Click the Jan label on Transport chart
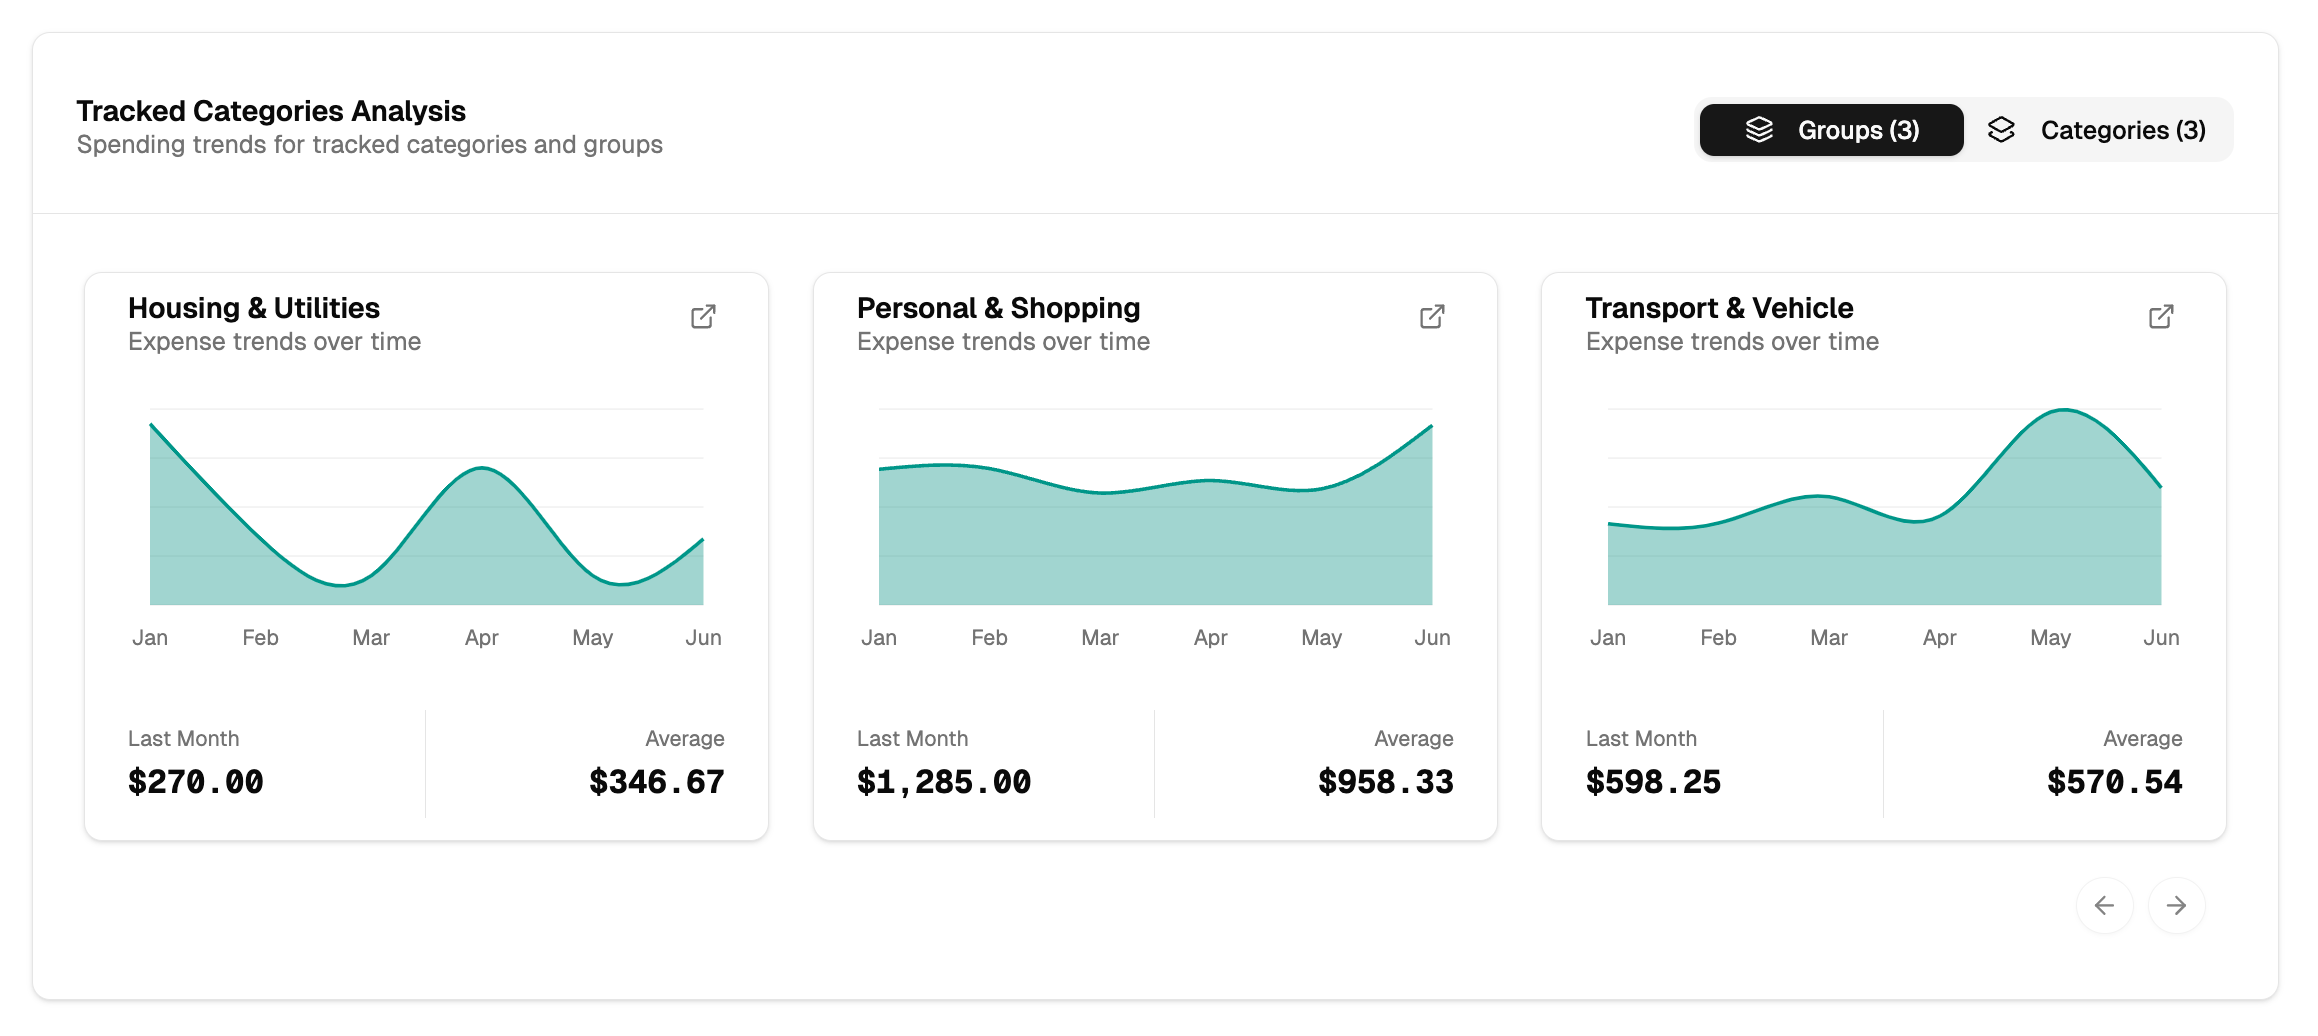Screen dimensions: 2318x1036 tap(1608, 637)
